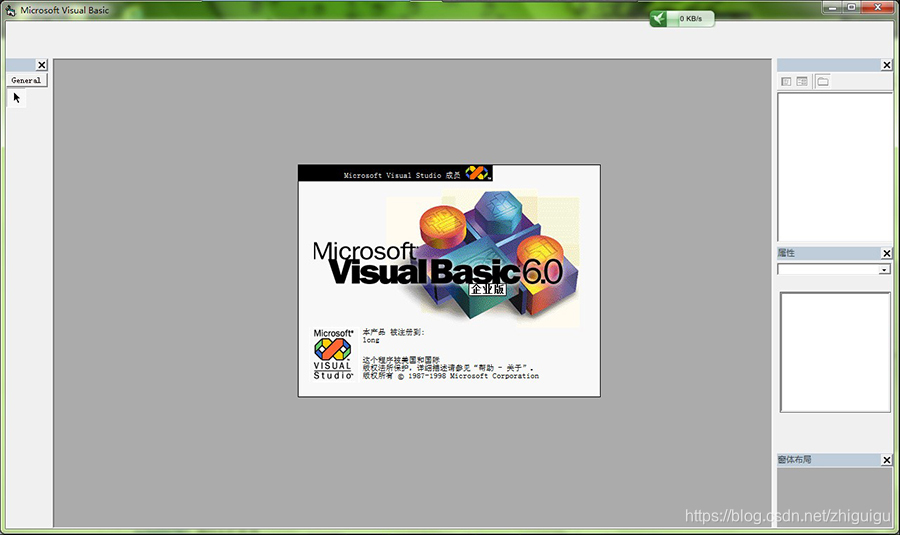The height and width of the screenshot is (535, 900).
Task: Click the Visual Basic app icon in the title bar
Action: [10, 10]
